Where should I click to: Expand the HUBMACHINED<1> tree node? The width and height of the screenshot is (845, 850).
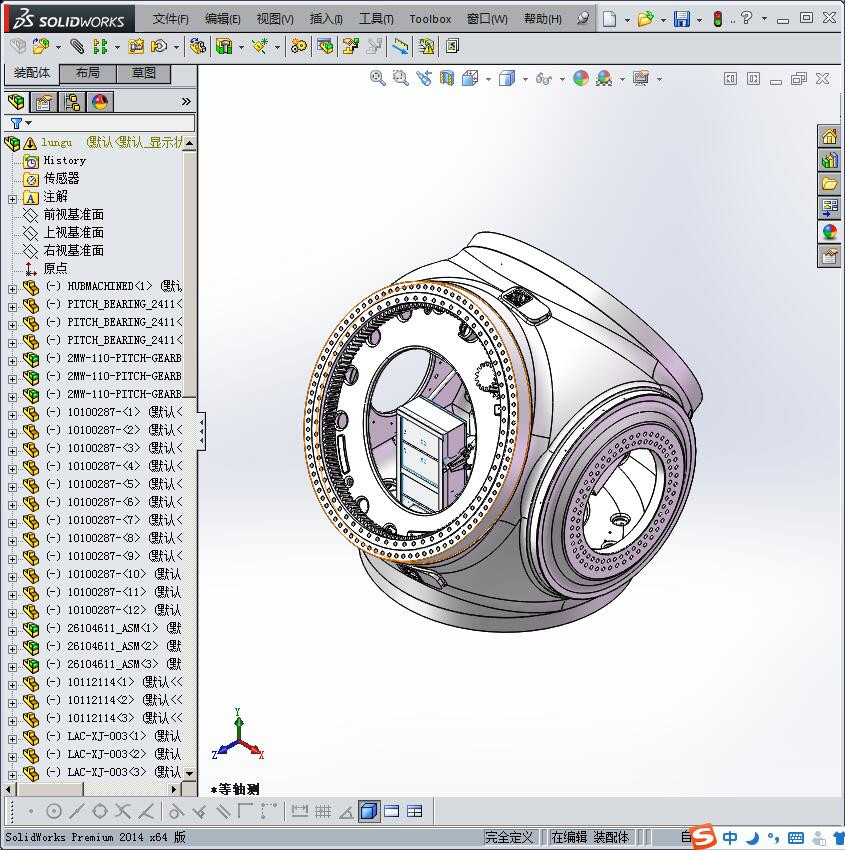click(12, 289)
